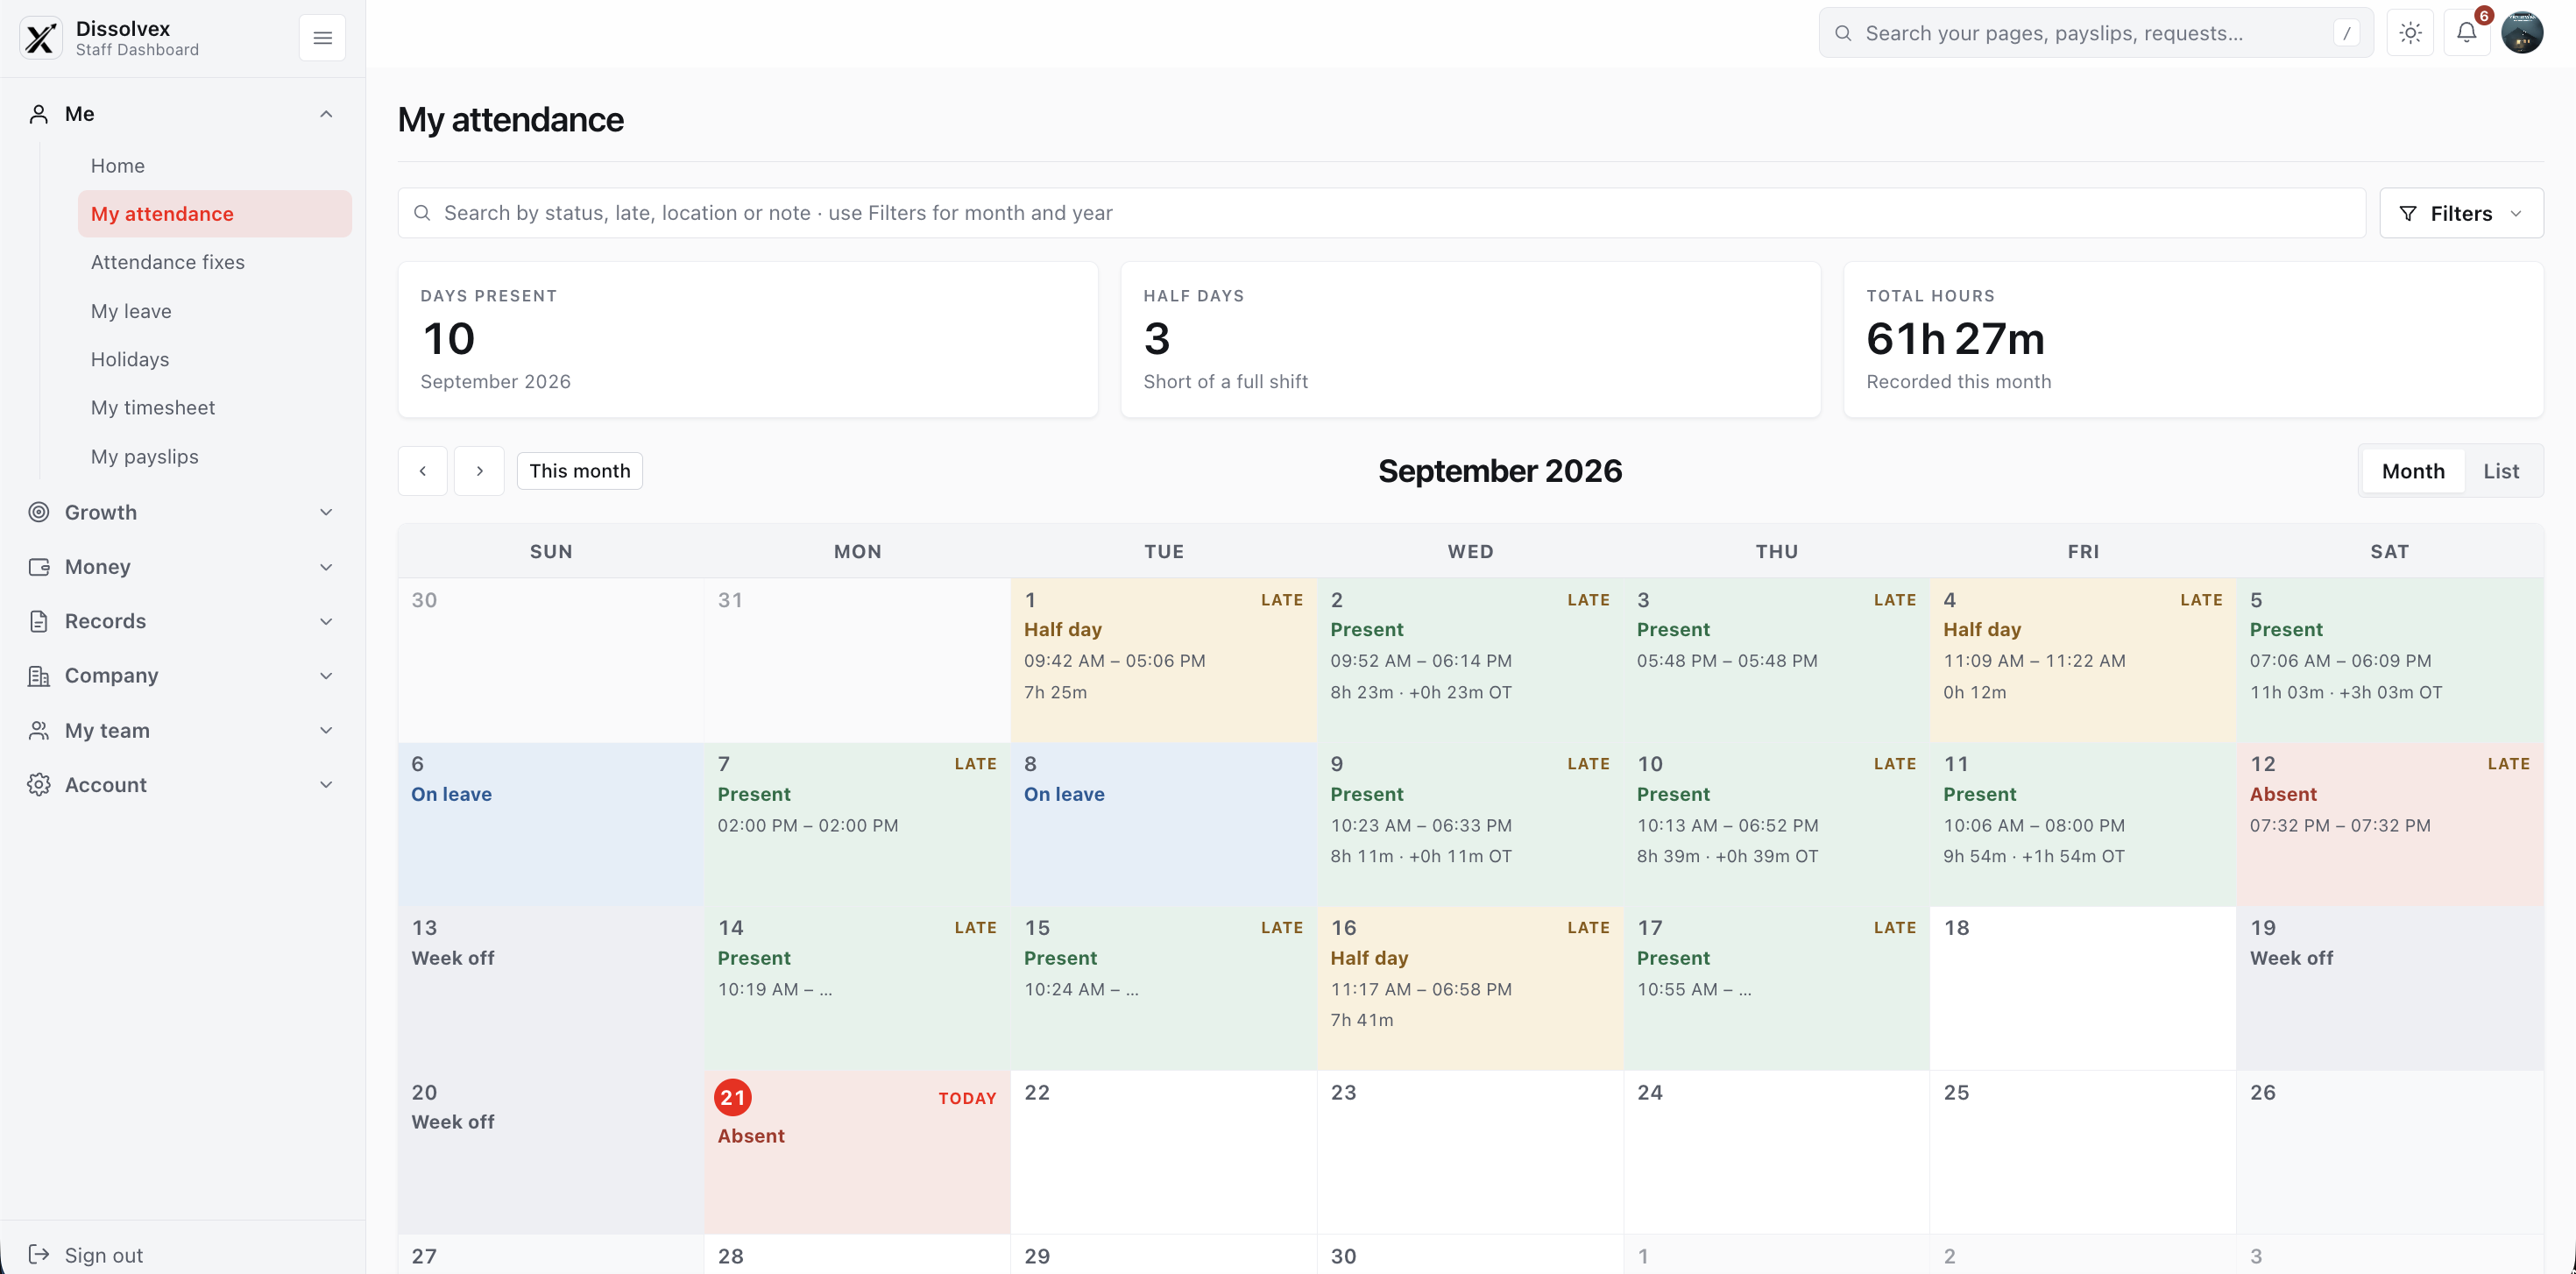
Task: Go to previous month arrow
Action: 423,471
